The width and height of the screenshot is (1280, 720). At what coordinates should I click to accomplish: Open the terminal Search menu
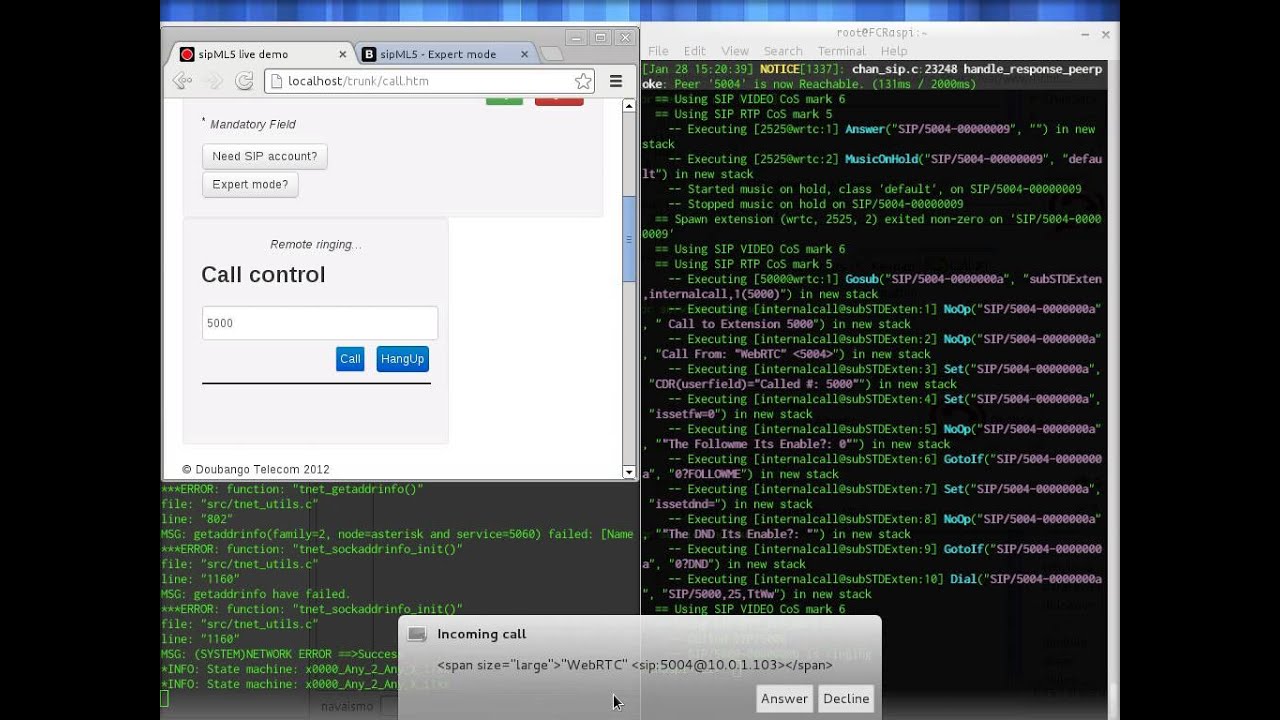coord(783,51)
